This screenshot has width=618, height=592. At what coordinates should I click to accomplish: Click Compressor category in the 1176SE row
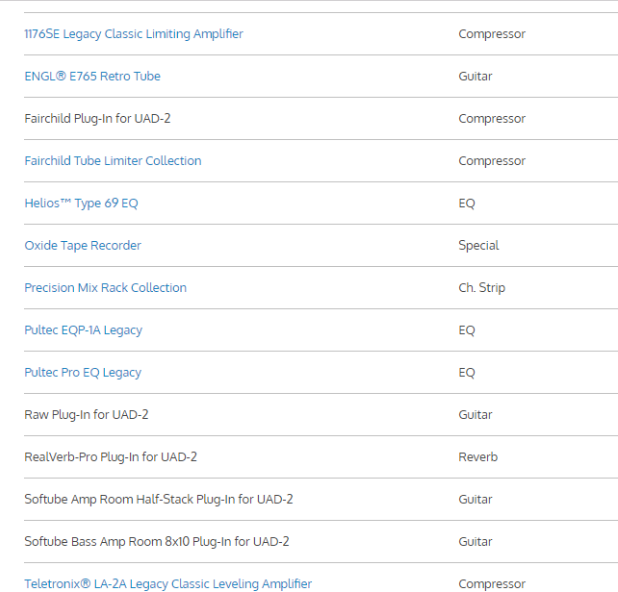(491, 34)
